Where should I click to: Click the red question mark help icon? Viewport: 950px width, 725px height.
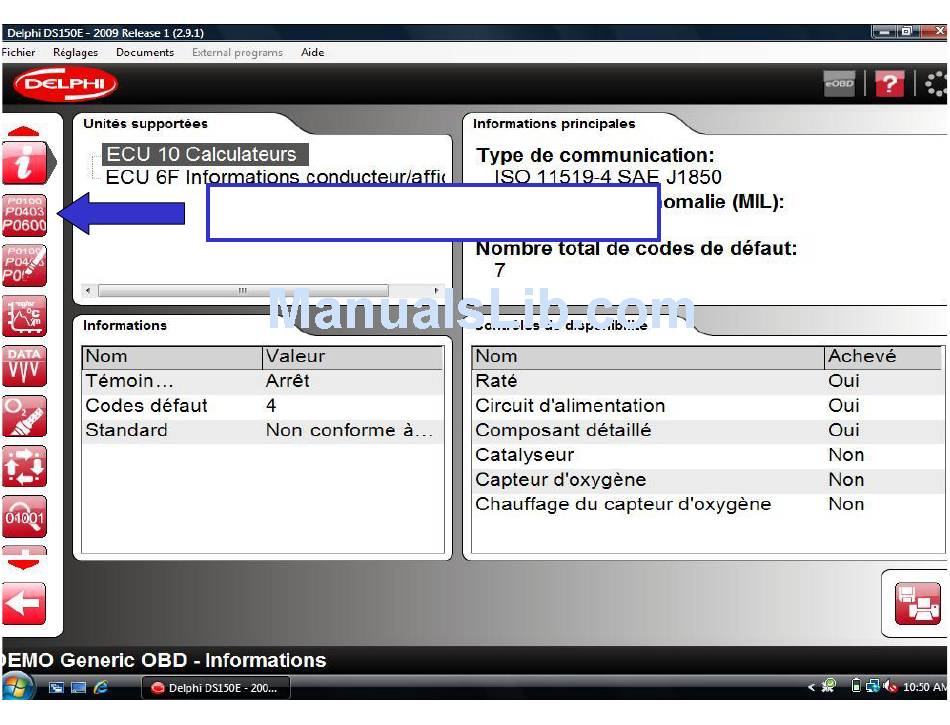click(x=889, y=84)
